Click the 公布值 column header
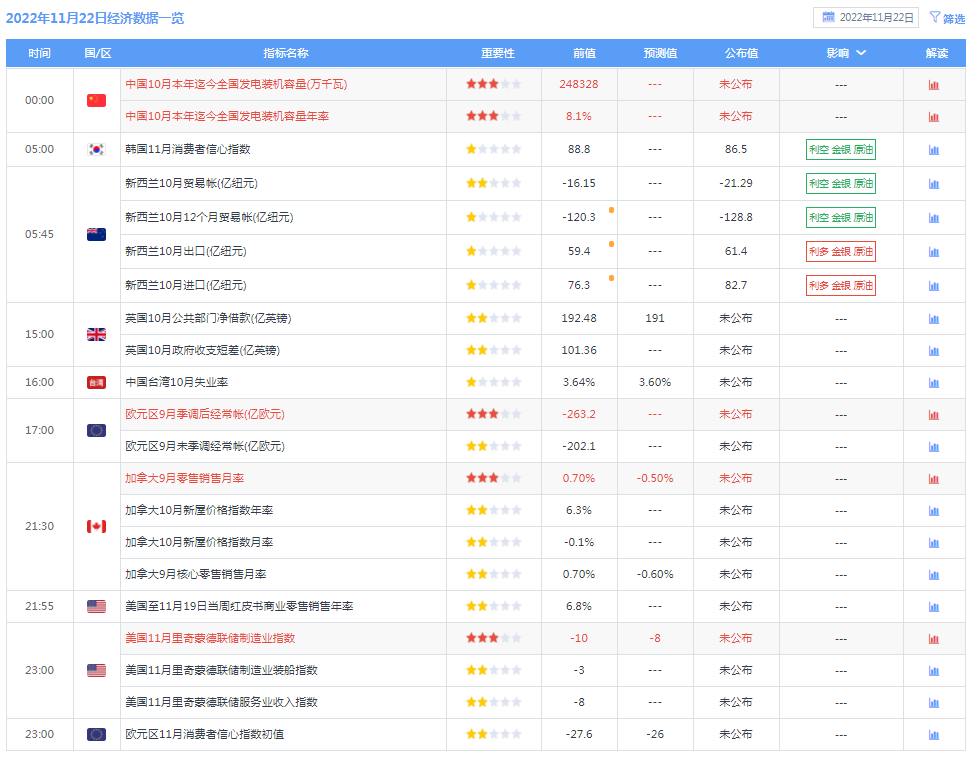 [x=741, y=53]
